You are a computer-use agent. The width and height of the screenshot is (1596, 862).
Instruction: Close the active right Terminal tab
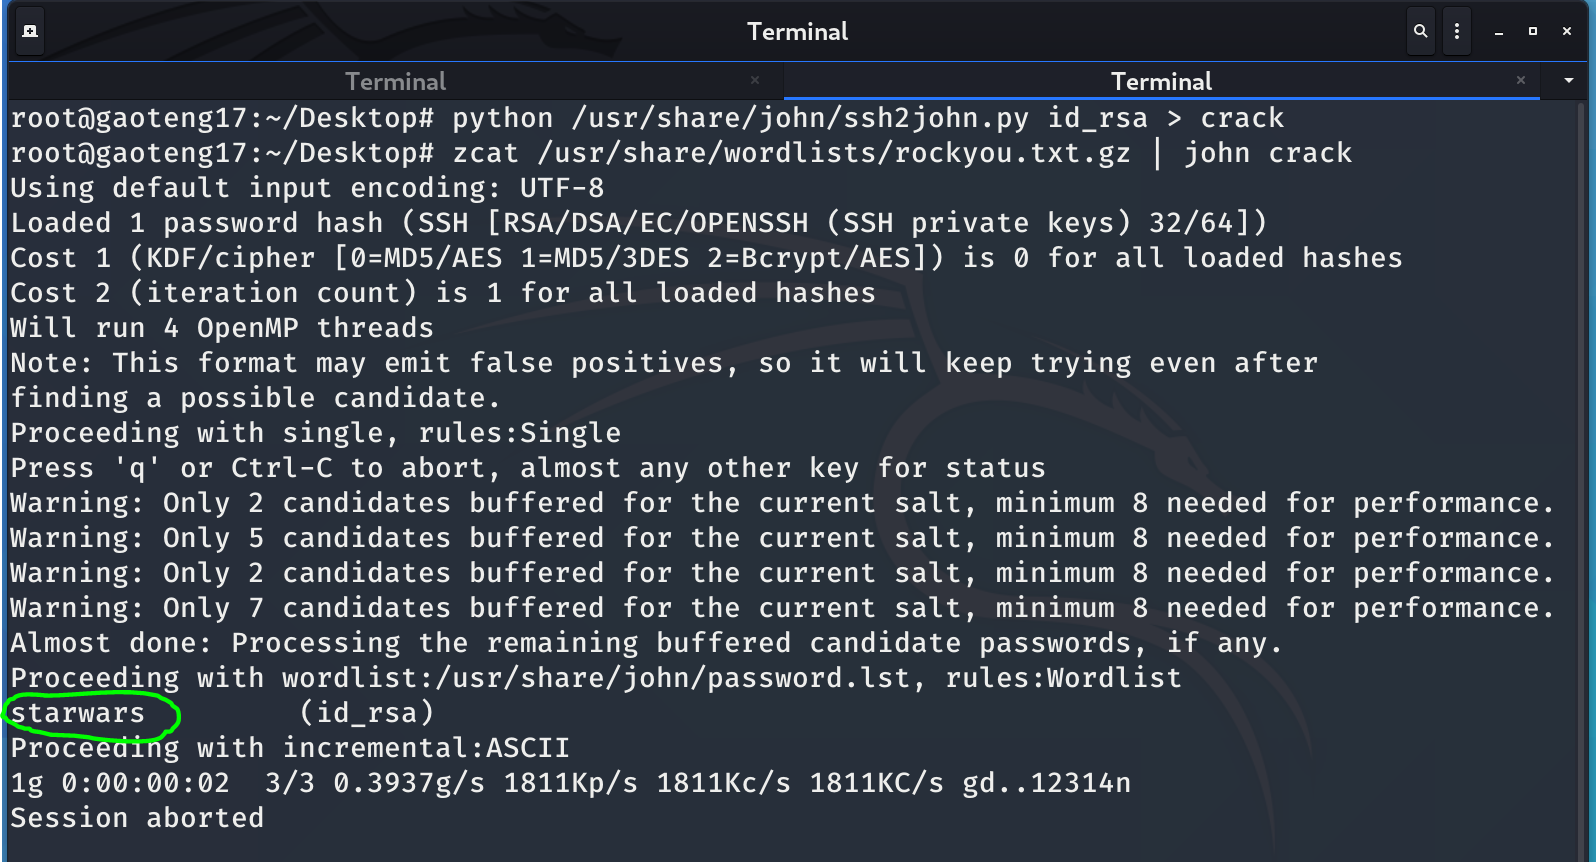click(x=1521, y=80)
